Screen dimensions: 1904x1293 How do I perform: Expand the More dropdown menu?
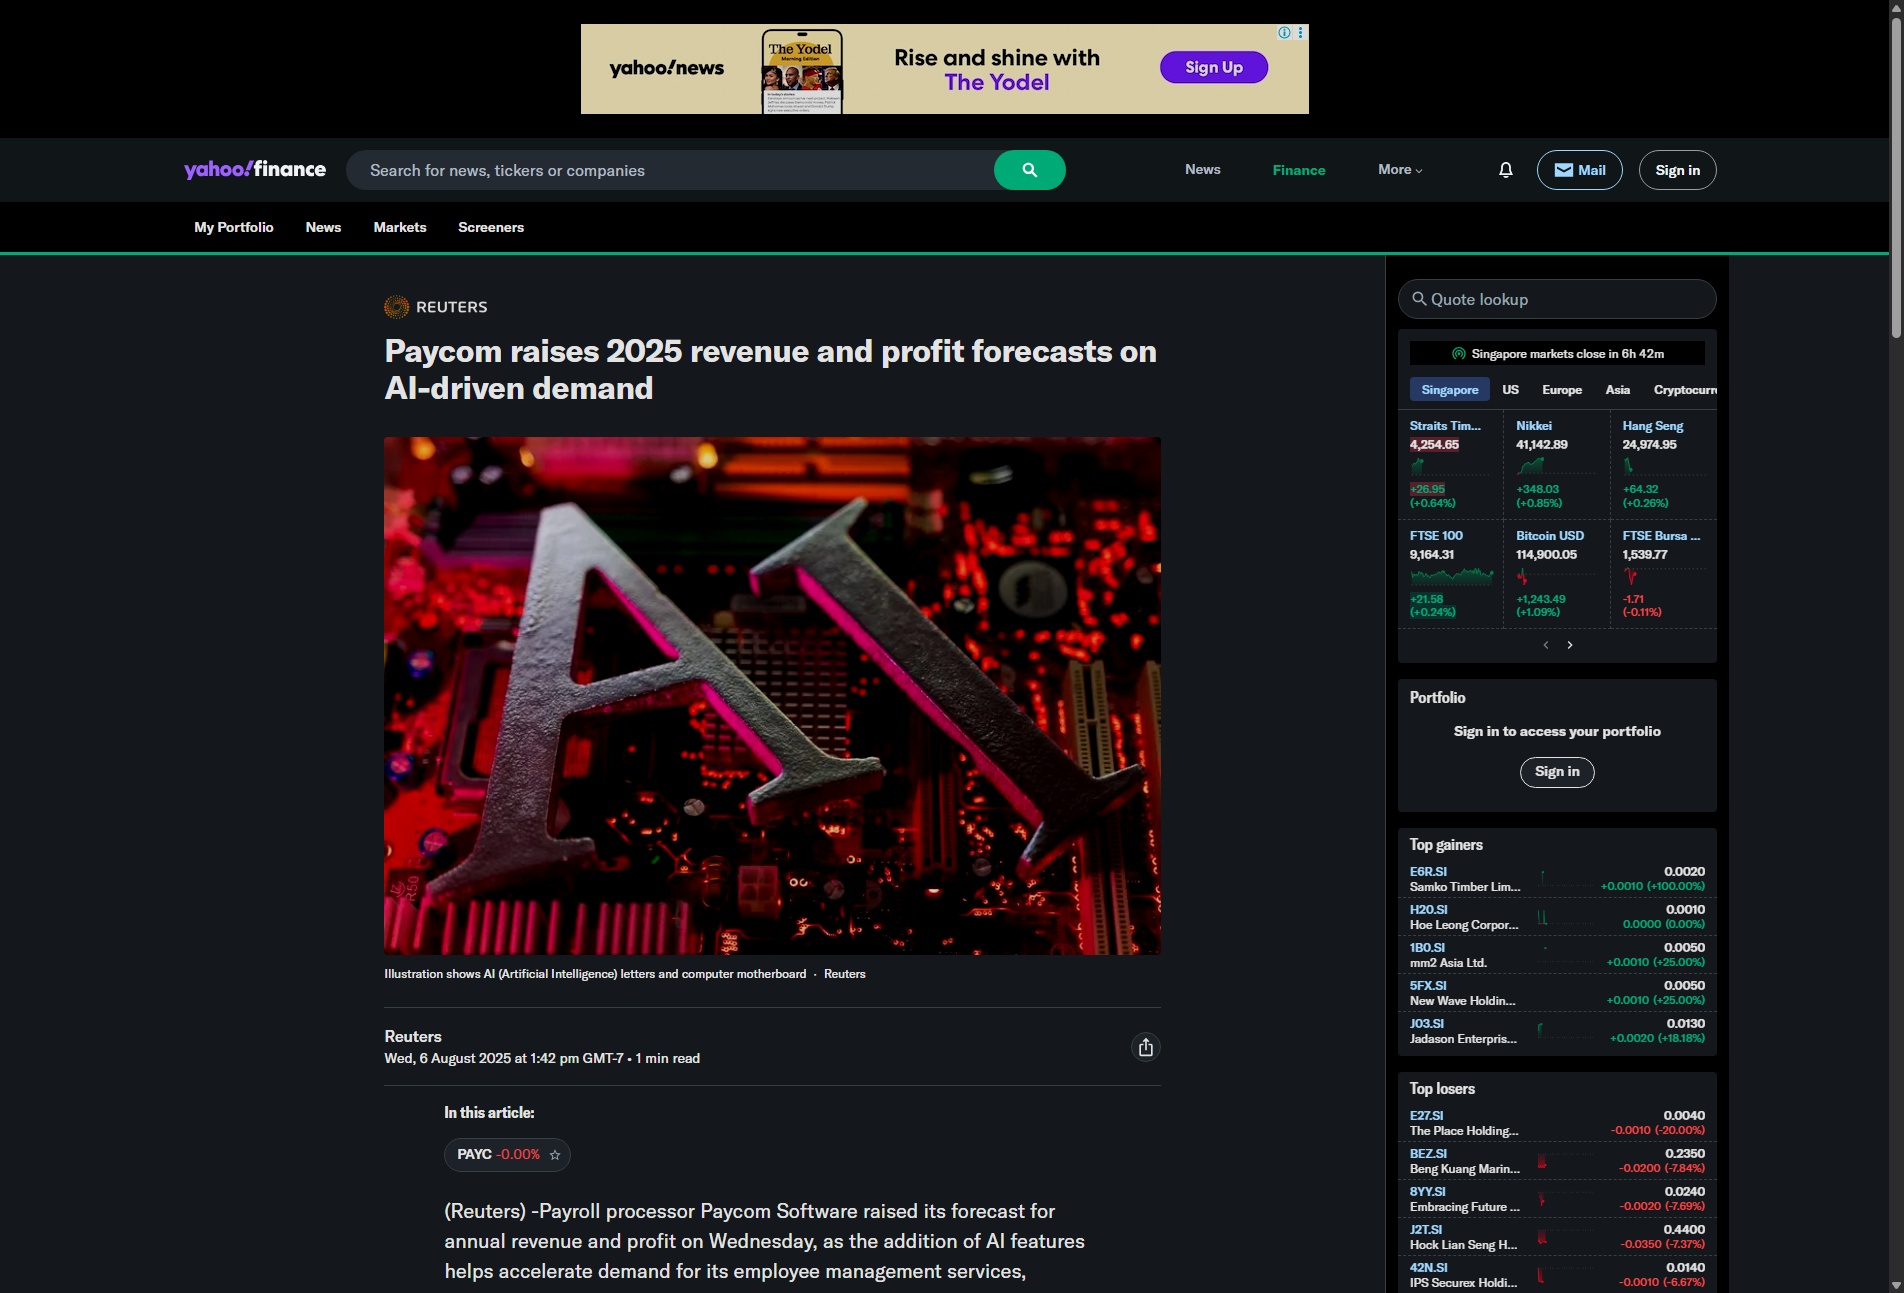tap(1400, 170)
